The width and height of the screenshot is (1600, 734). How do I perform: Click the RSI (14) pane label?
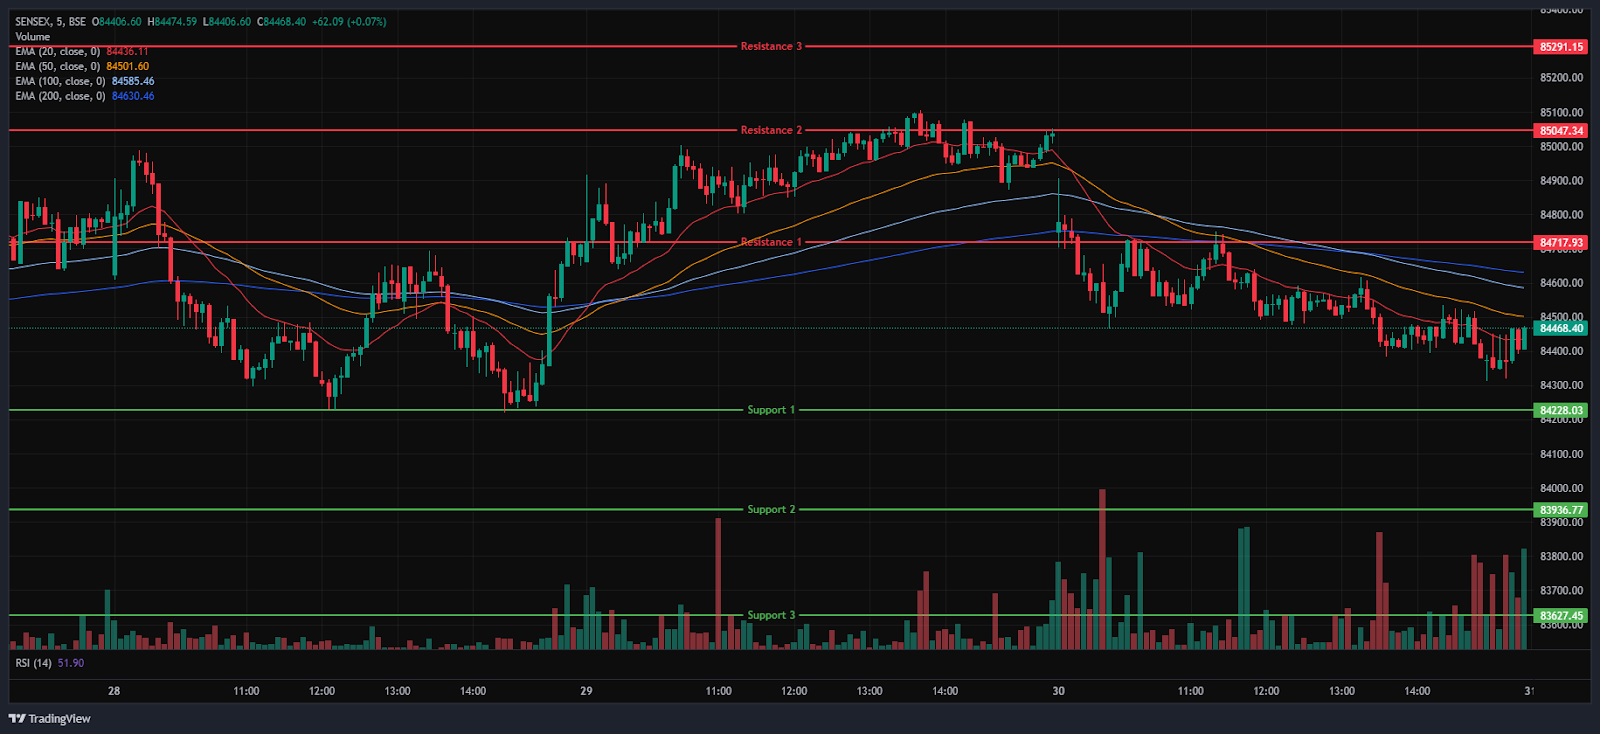click(x=34, y=663)
